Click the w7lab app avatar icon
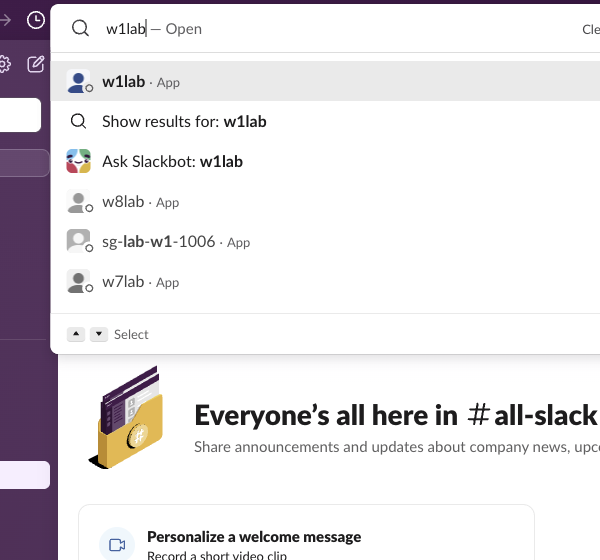This screenshot has height=560, width=600. (79, 281)
